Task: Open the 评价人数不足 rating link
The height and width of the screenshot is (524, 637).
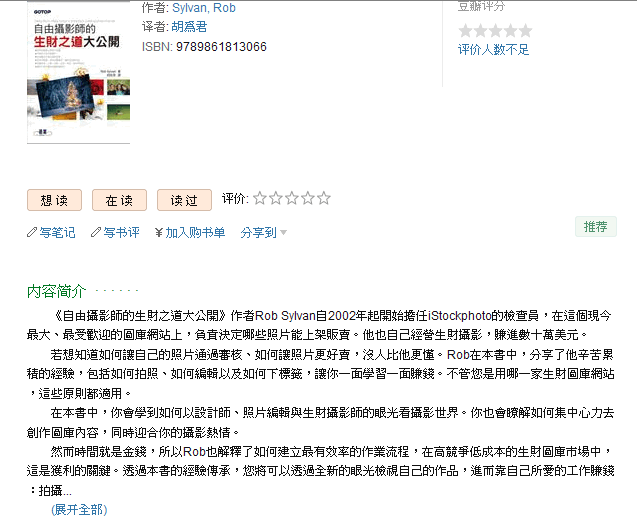Action: pos(494,50)
